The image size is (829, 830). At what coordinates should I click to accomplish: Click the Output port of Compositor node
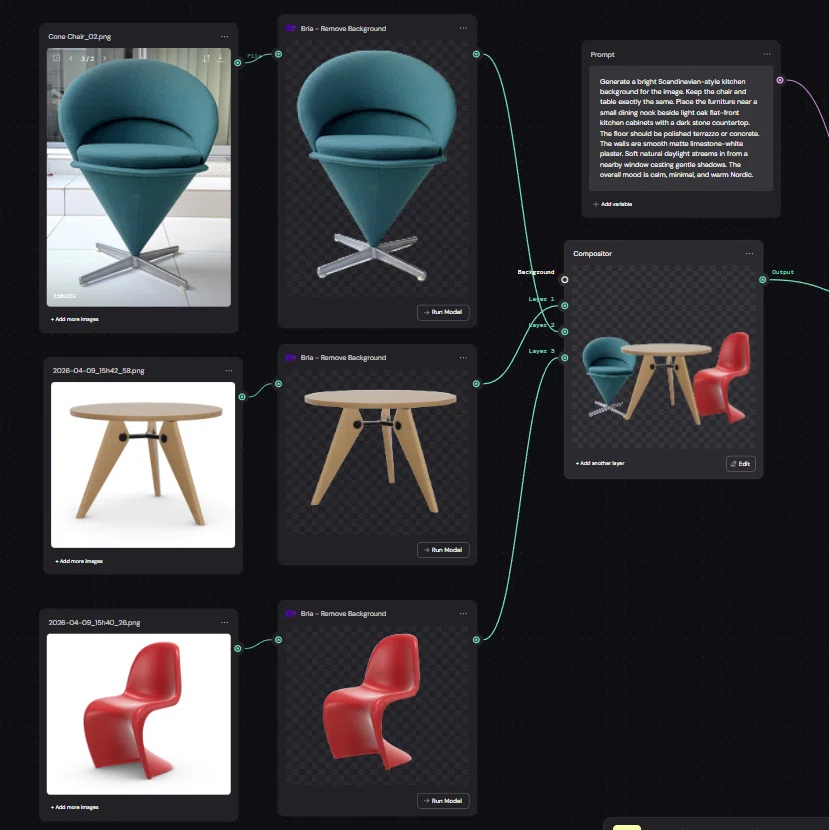coord(763,279)
